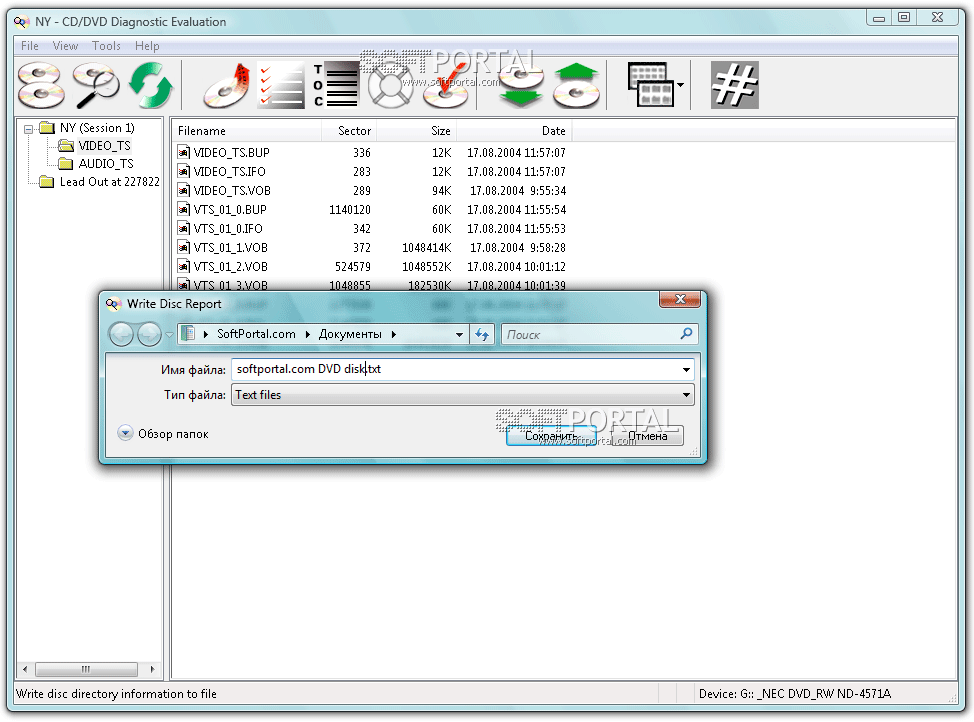Open the Тип файла Text files dropdown
The image size is (974, 722).
coord(462,395)
